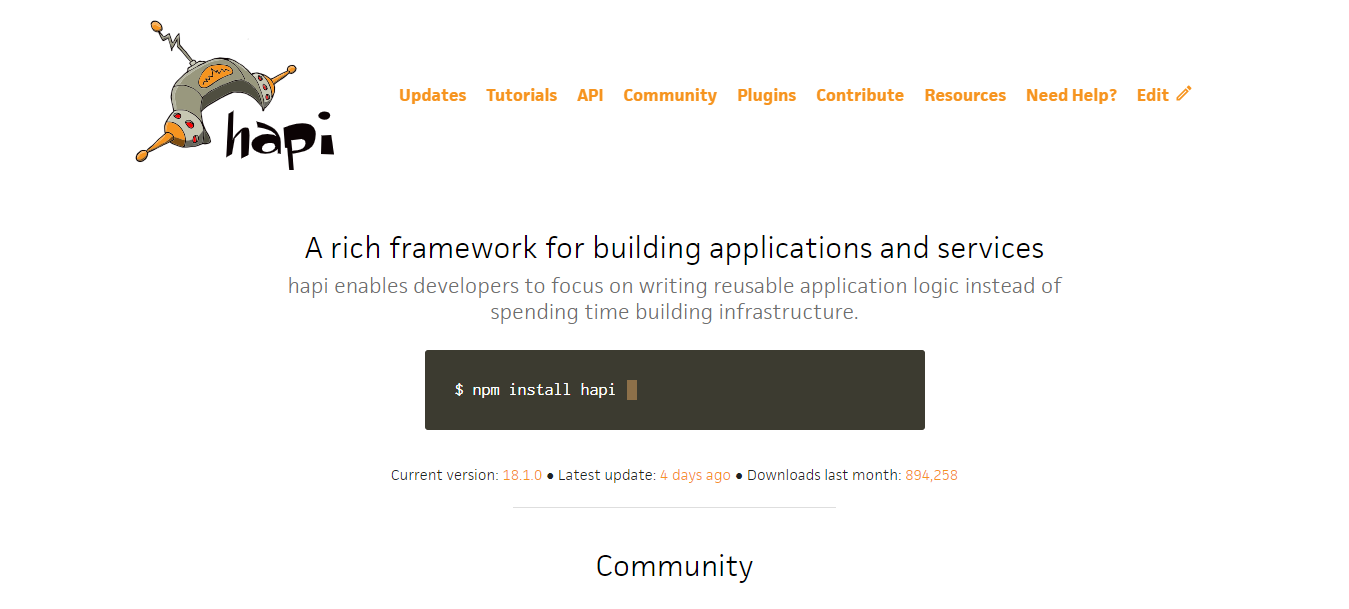Click the 'Current version:' label

pyautogui.click(x=445, y=475)
